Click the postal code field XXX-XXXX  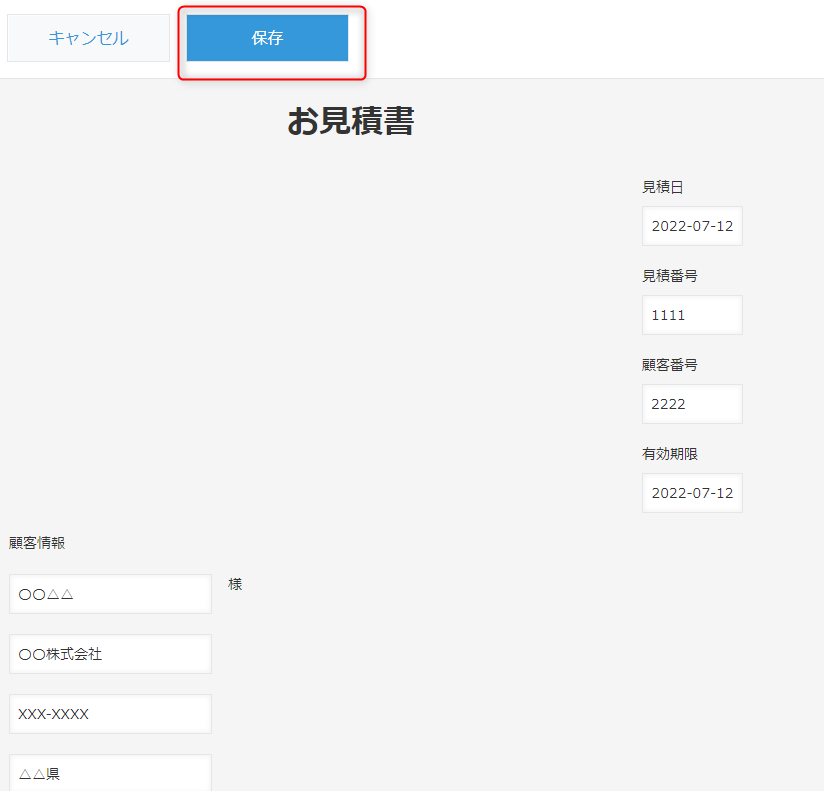pos(110,714)
